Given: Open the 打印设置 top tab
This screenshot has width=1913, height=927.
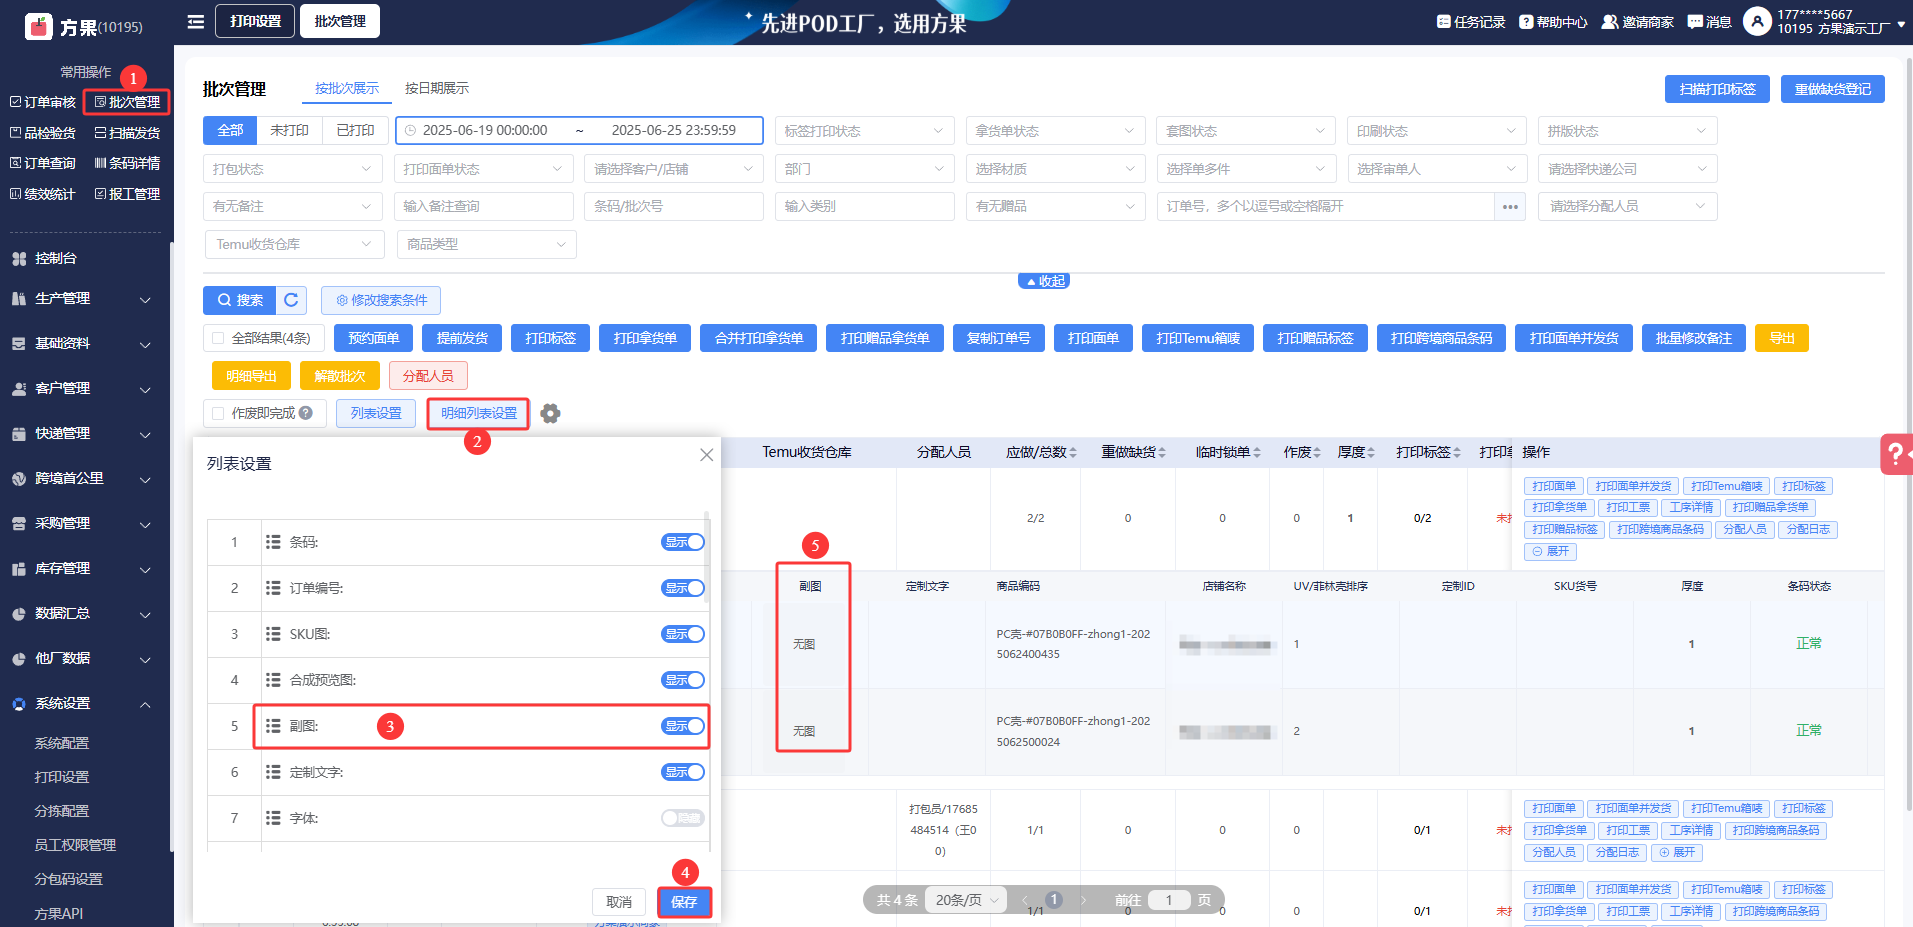Looking at the screenshot, I should (255, 21).
